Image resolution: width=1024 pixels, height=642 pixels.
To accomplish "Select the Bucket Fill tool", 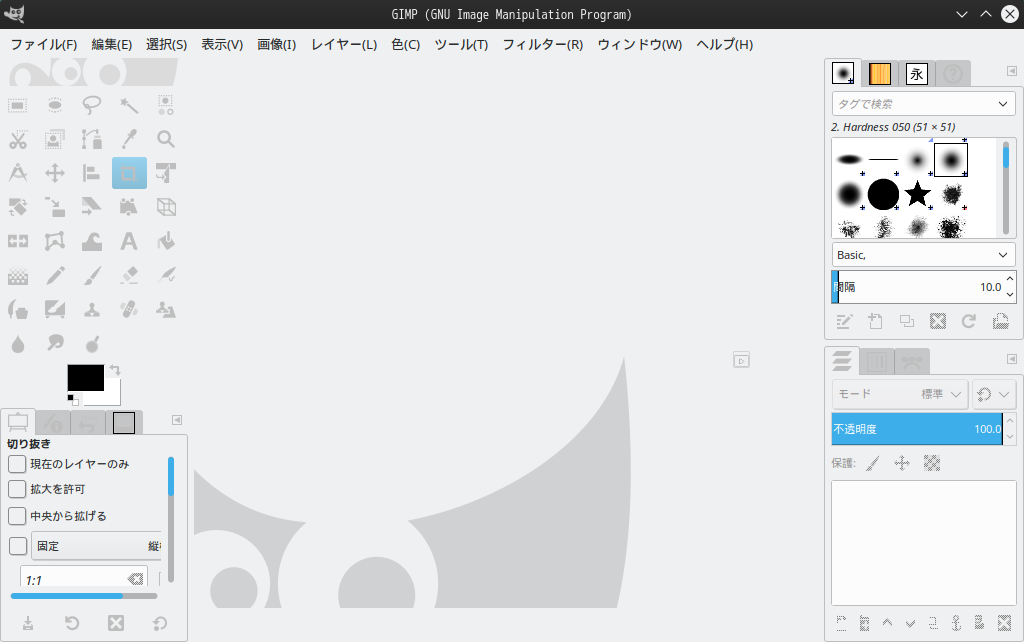I will tap(166, 242).
